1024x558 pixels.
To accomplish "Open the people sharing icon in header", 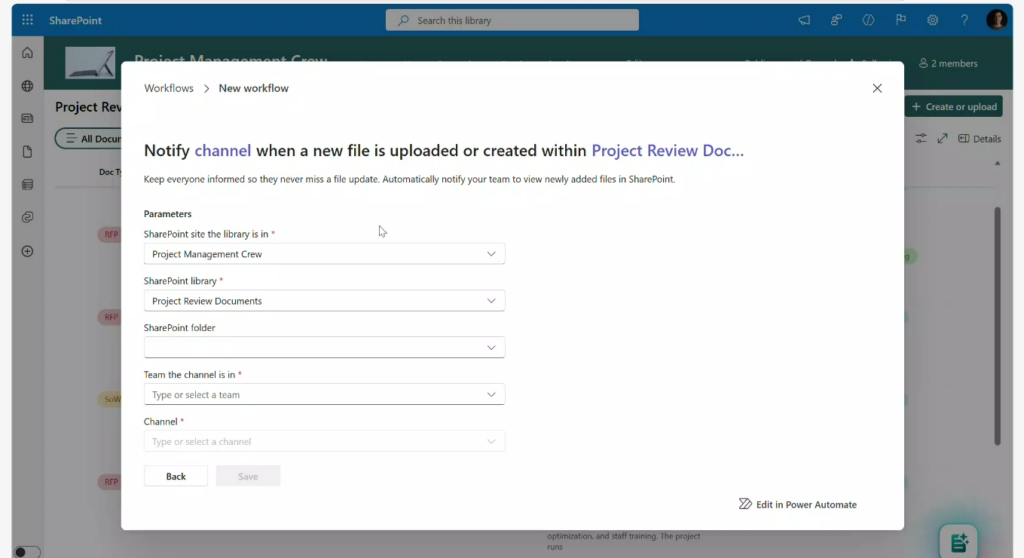I will click(836, 20).
